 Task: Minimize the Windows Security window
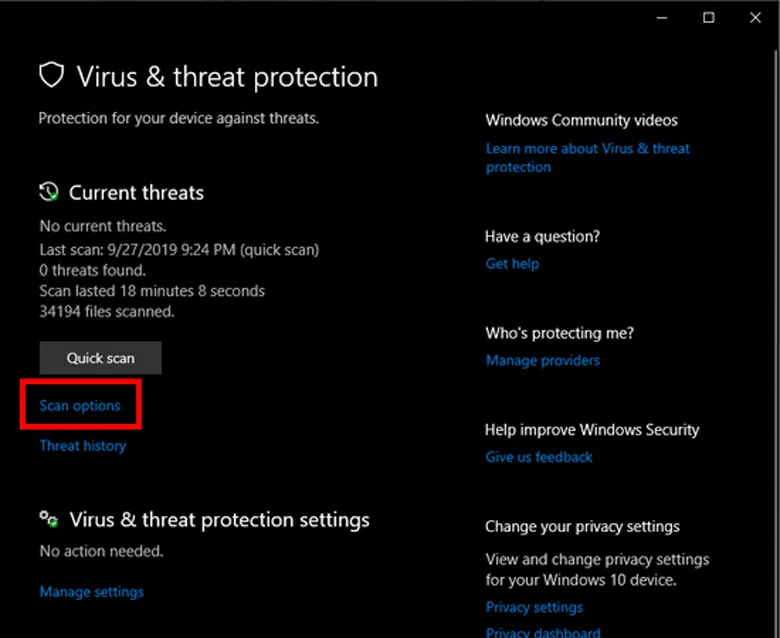[x=662, y=17]
